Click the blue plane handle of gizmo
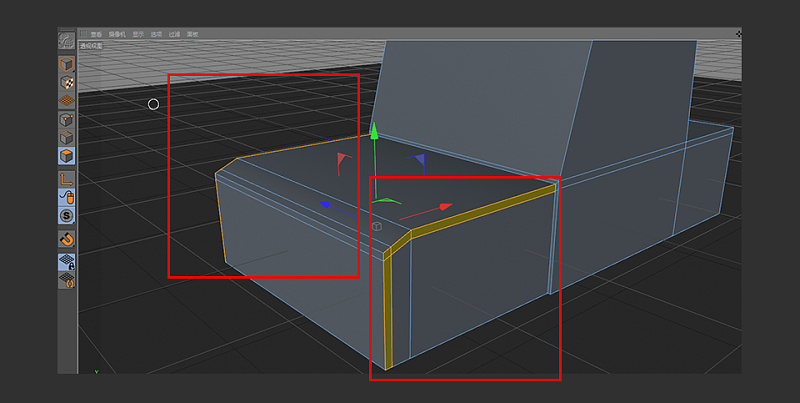The image size is (800, 403). [x=419, y=160]
